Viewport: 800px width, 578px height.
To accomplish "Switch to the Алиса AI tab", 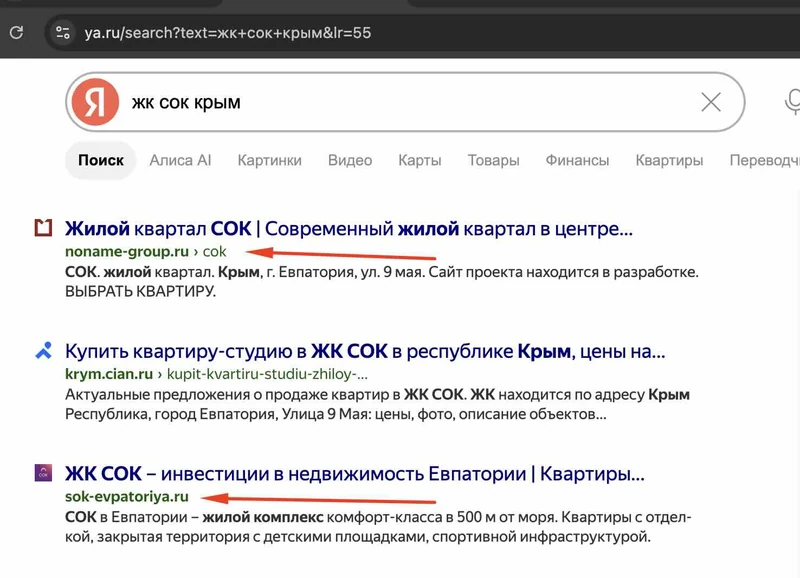I will 180,160.
